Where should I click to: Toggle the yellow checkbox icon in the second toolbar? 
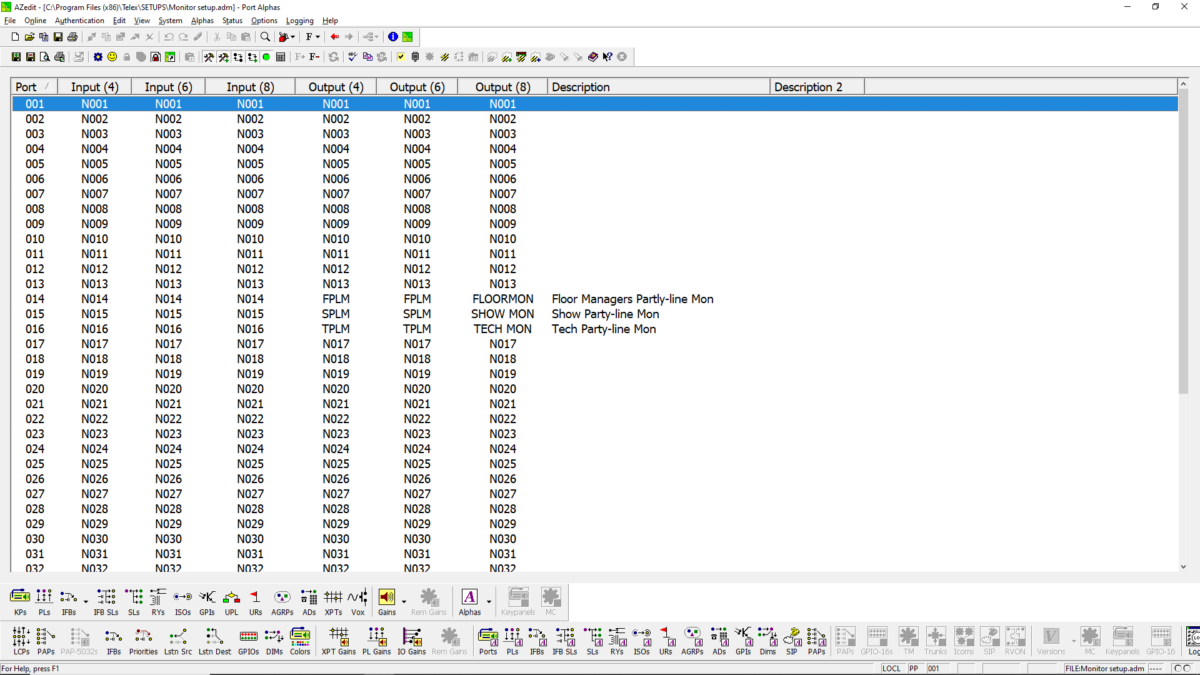401,56
